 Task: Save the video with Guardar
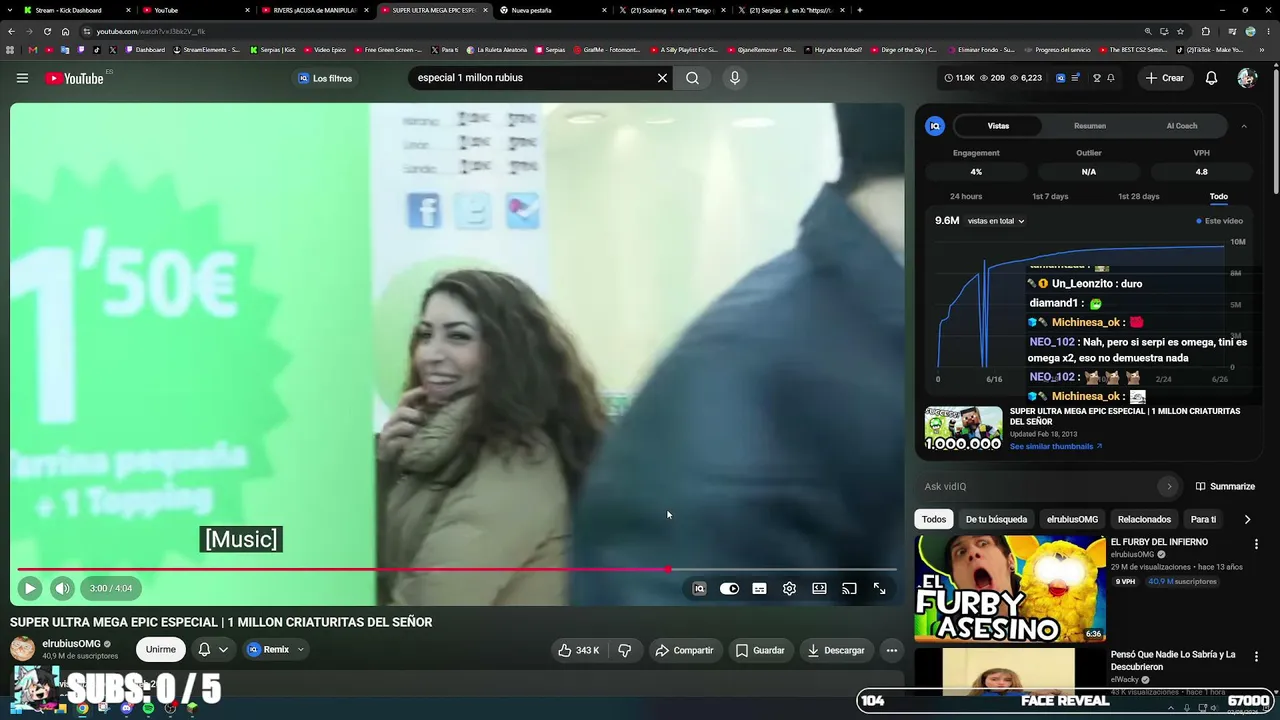760,650
